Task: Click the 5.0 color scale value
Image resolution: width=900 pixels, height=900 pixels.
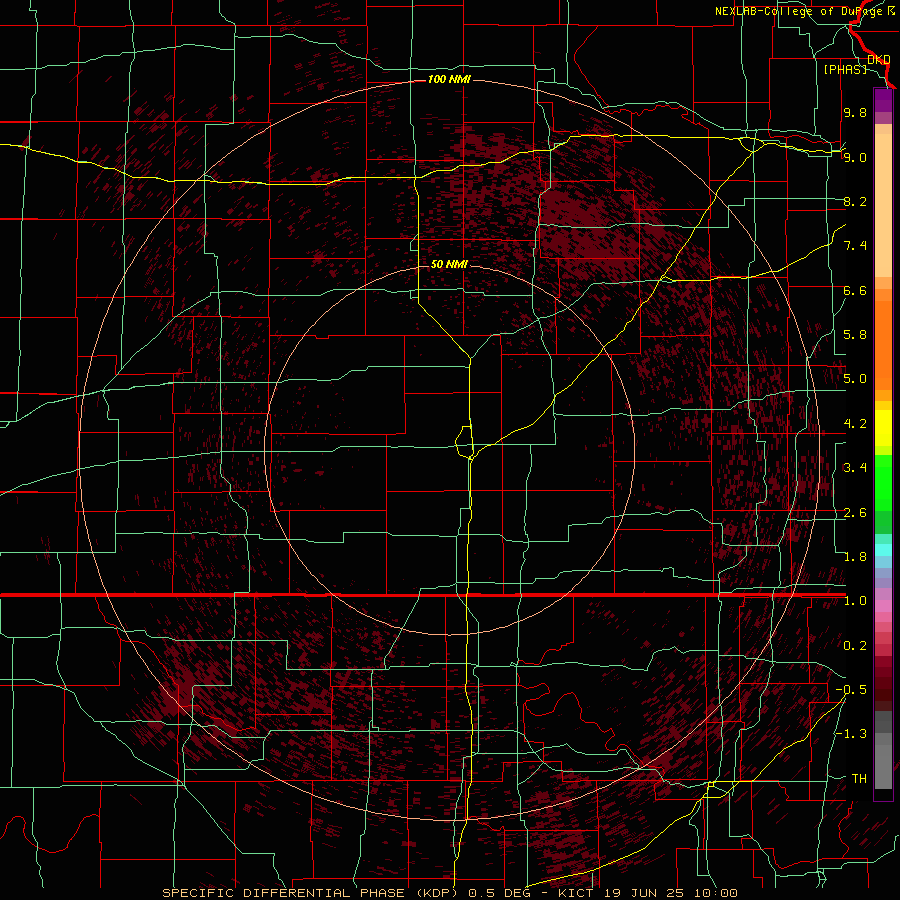Action: pyautogui.click(x=855, y=379)
